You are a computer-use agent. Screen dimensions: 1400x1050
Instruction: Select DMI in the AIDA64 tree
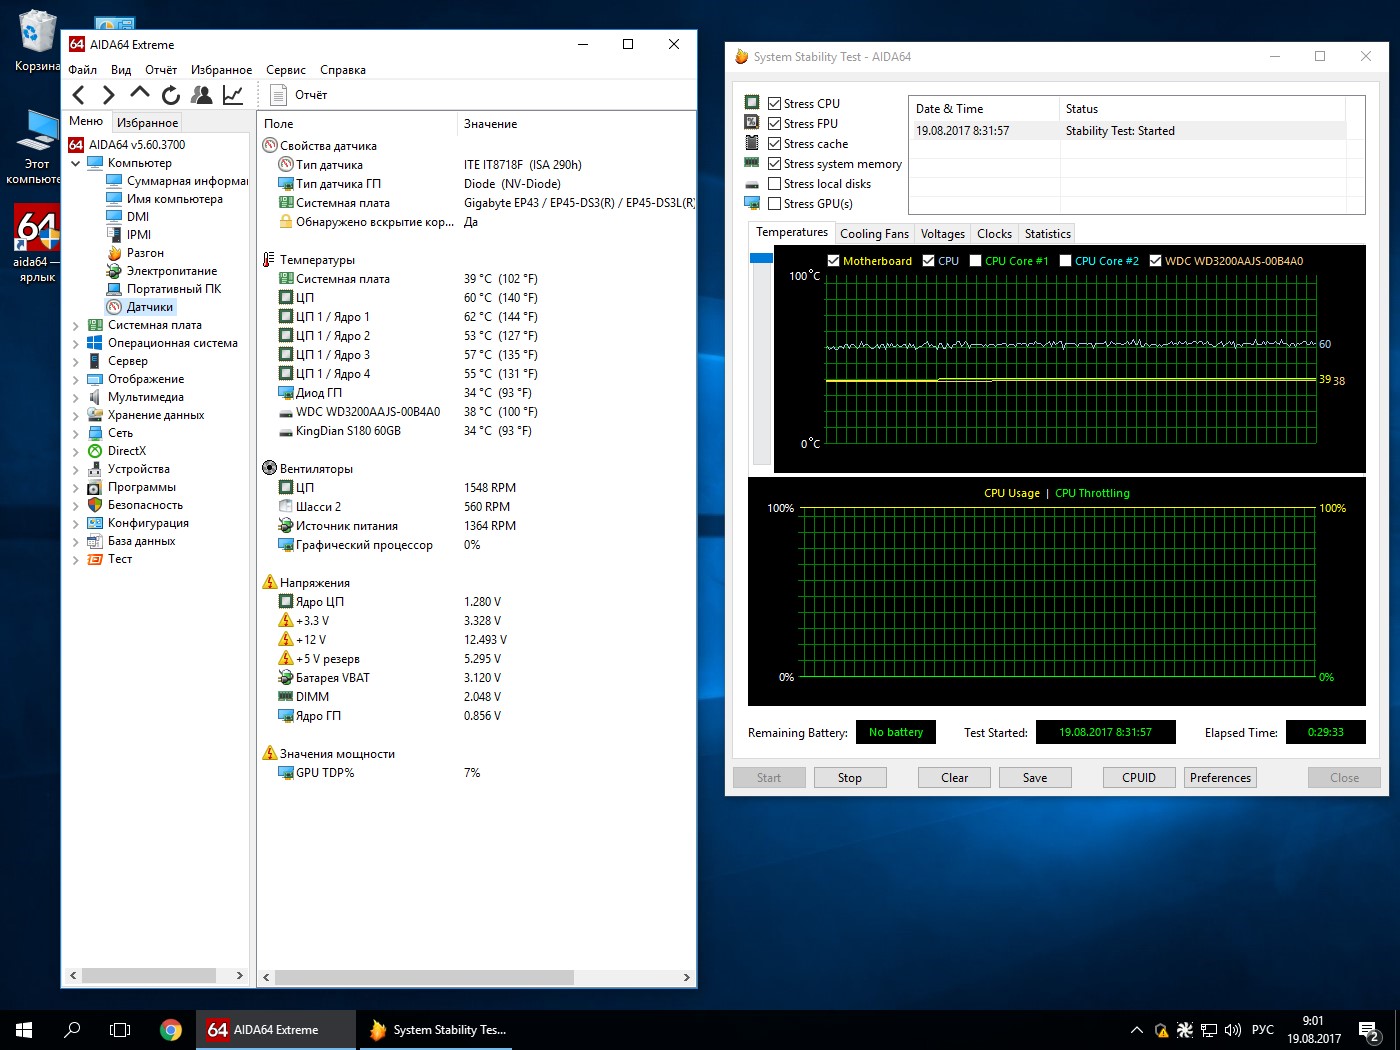click(x=138, y=217)
